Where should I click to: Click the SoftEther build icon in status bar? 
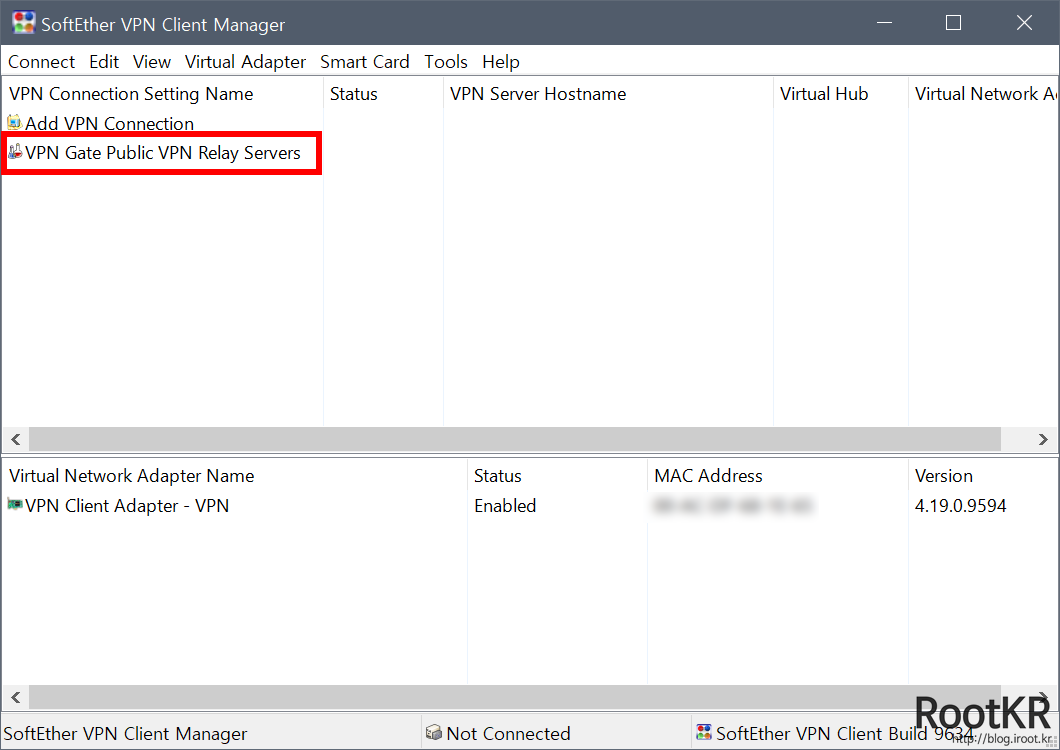click(704, 732)
